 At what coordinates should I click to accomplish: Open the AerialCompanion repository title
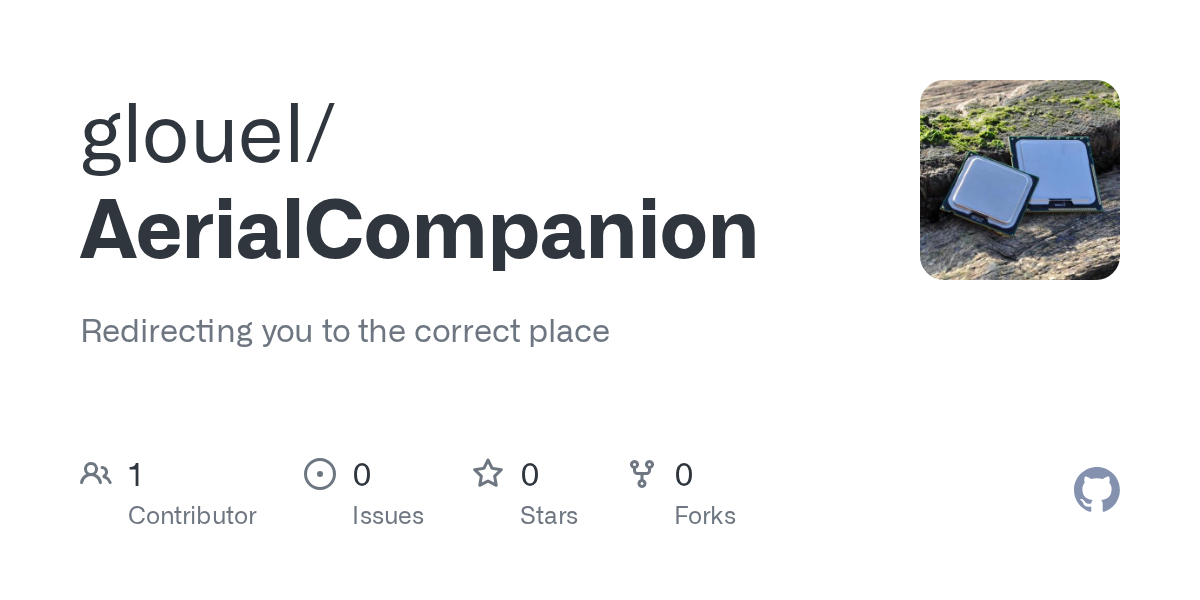419,231
